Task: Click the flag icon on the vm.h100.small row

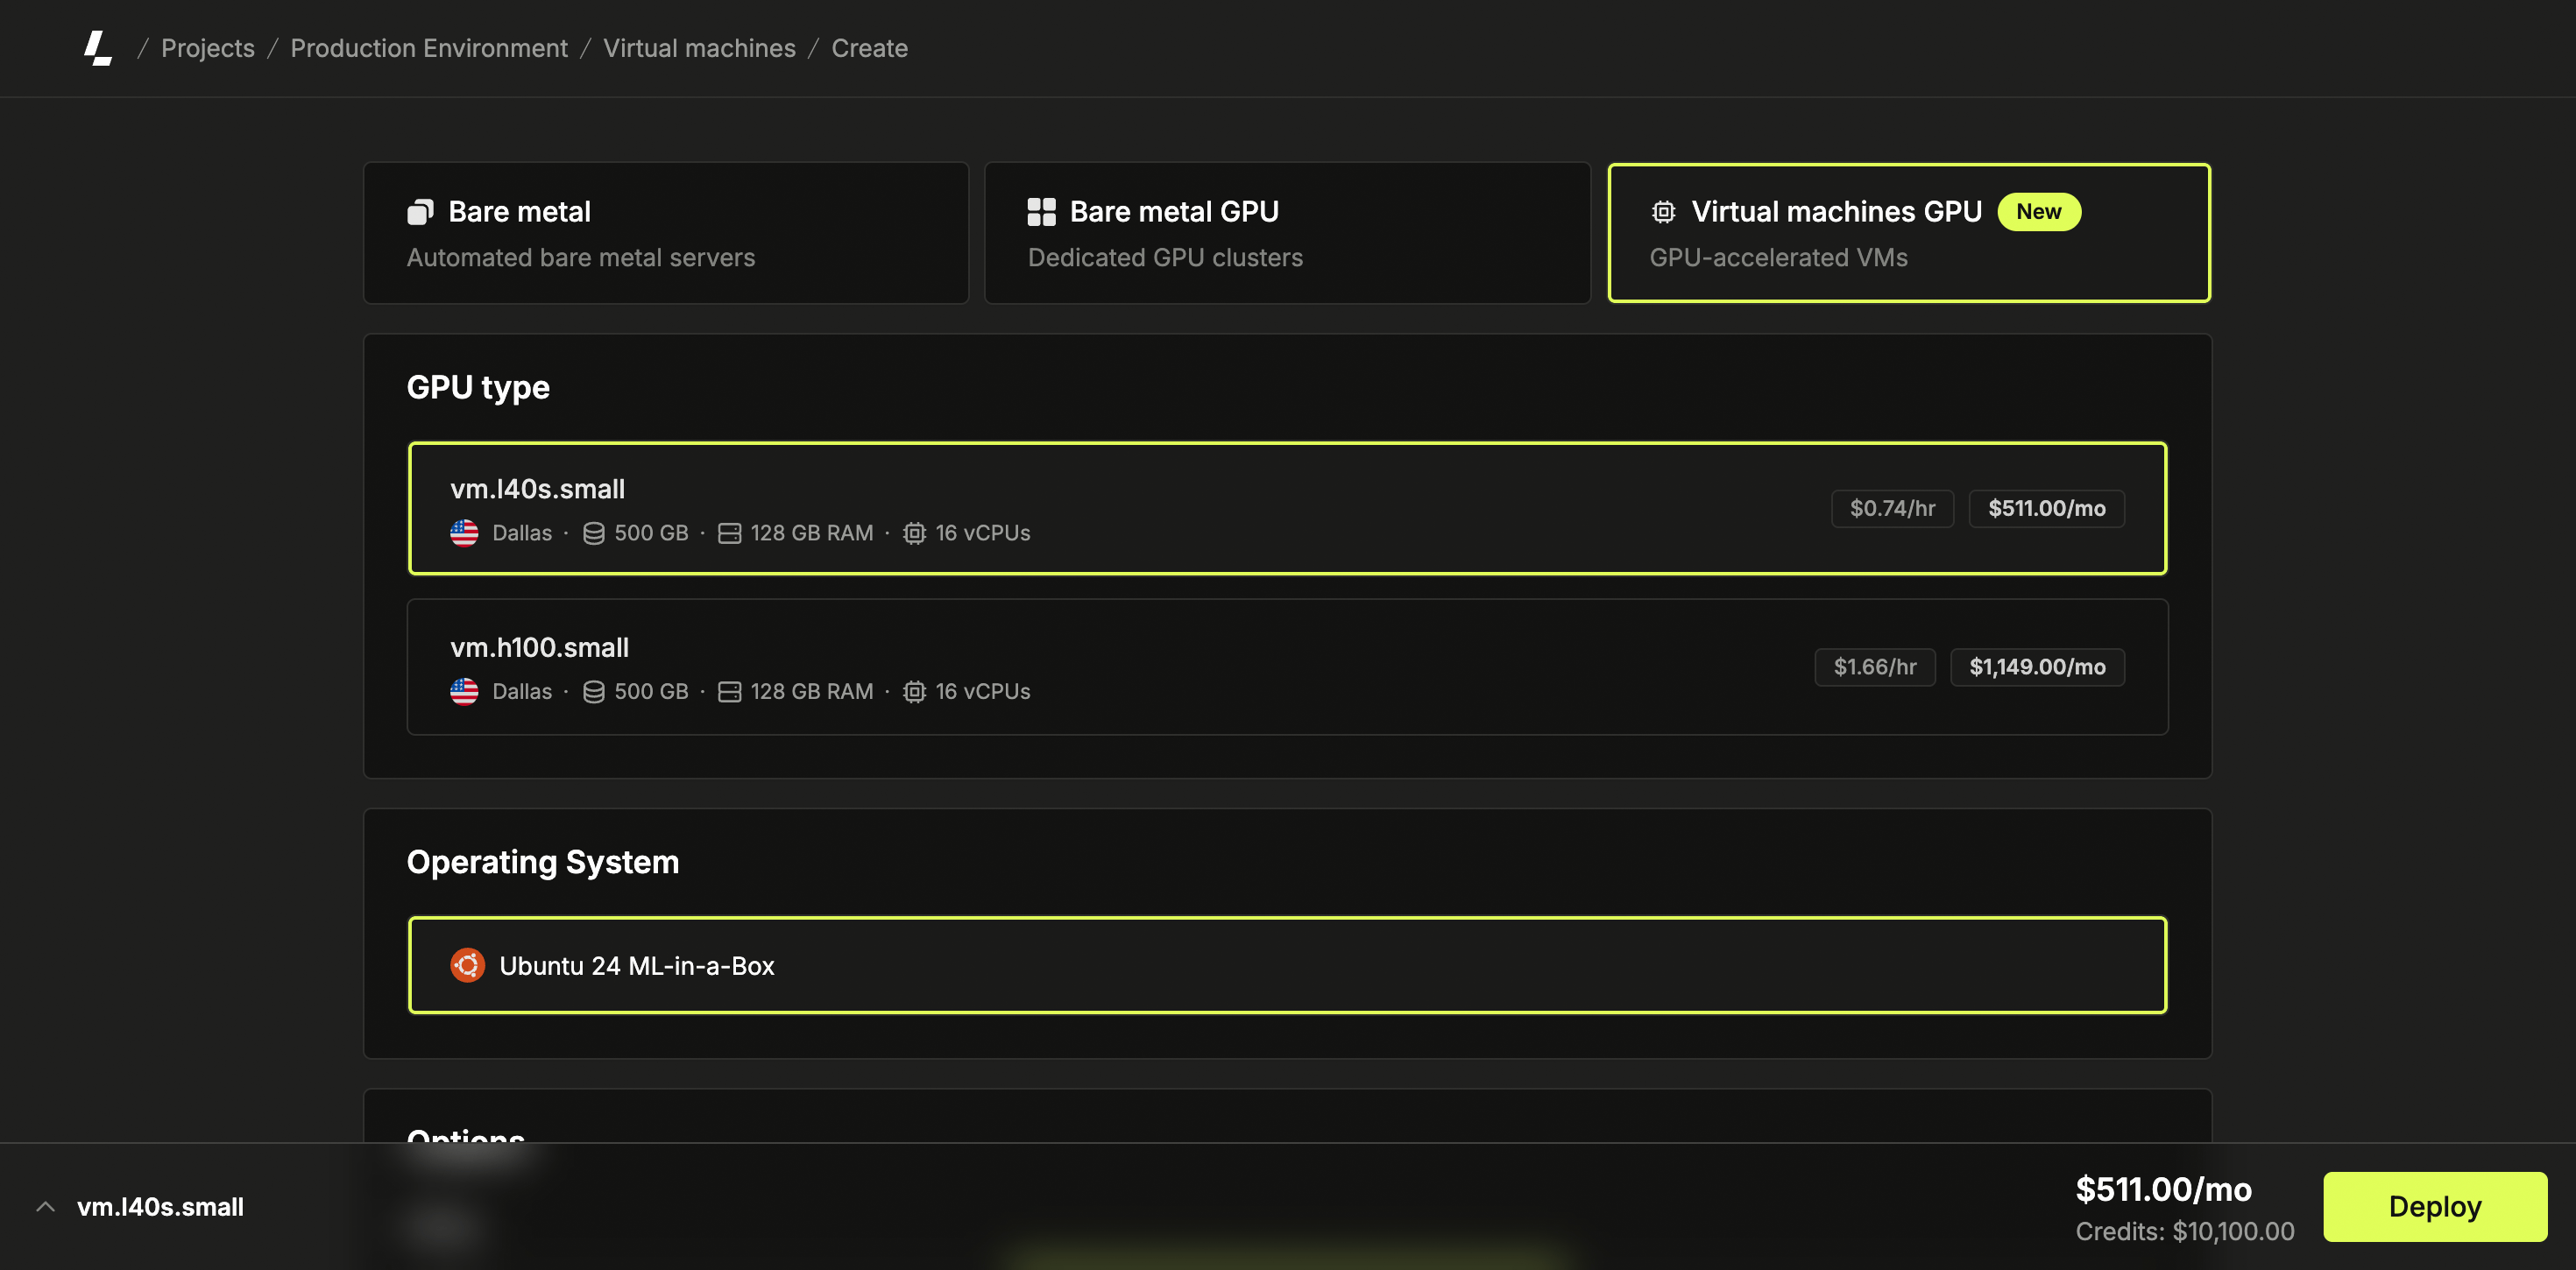Action: point(465,690)
